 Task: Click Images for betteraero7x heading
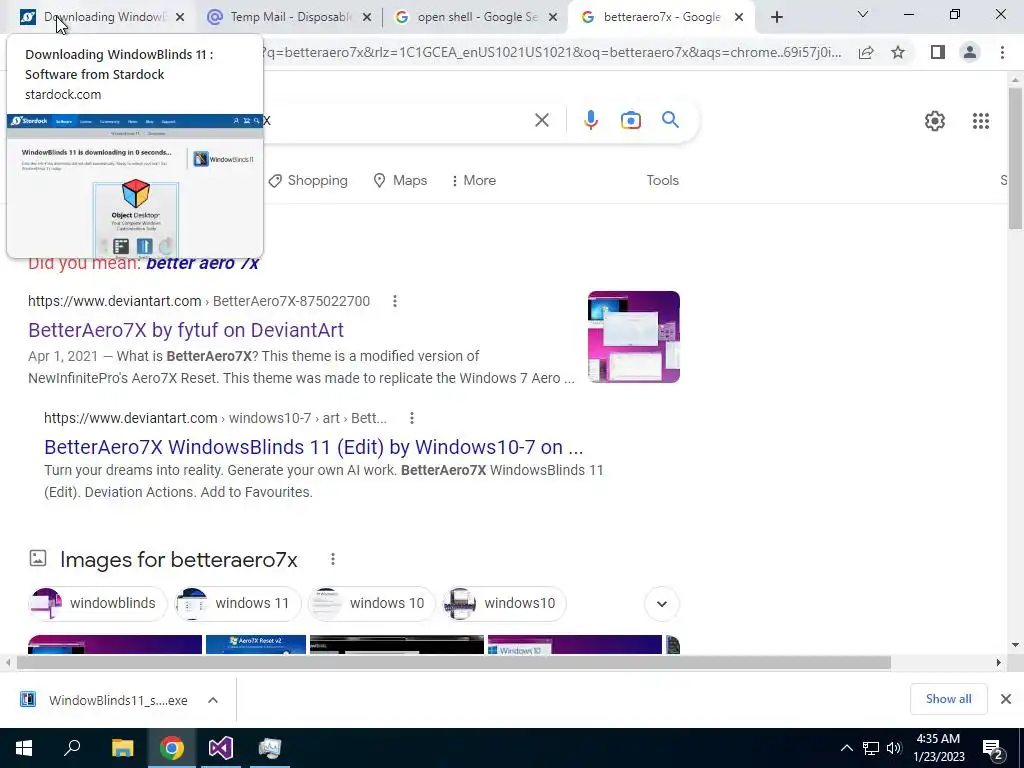pos(178,560)
